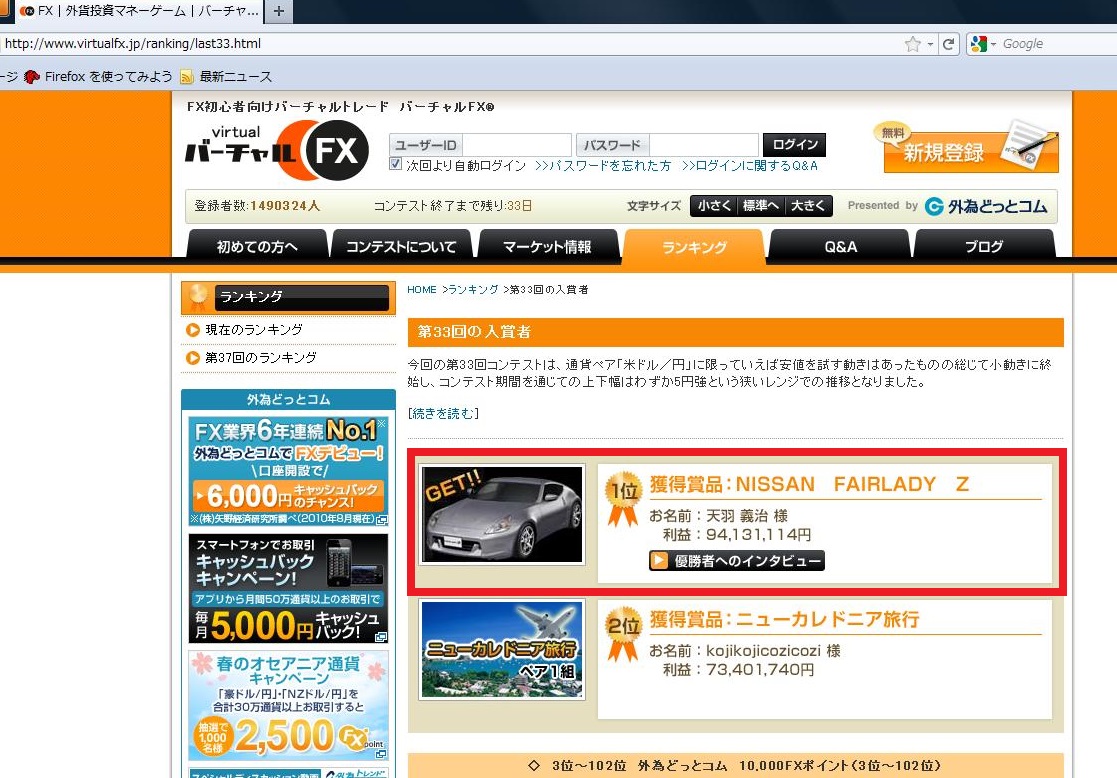This screenshot has width=1117, height=778.
Task: Click the 外為どっとコム sponsor logo
Action: click(x=986, y=207)
